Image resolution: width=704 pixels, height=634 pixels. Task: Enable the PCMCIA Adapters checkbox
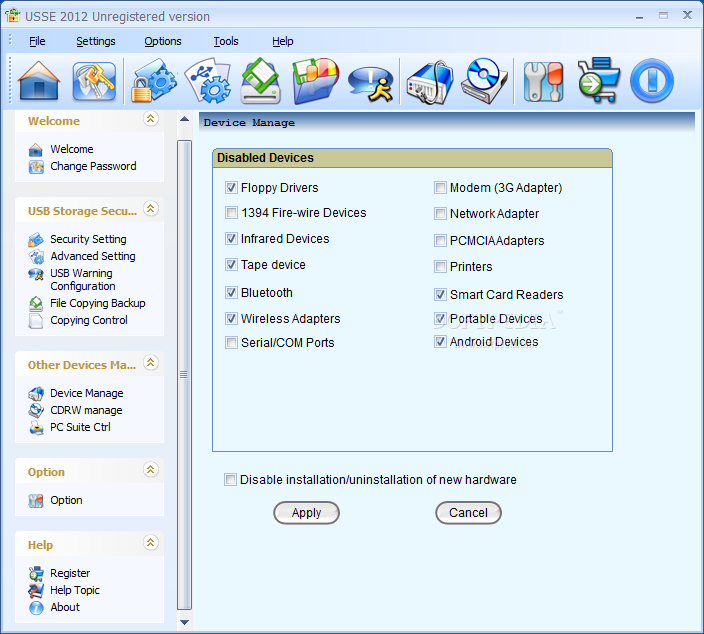[440, 241]
